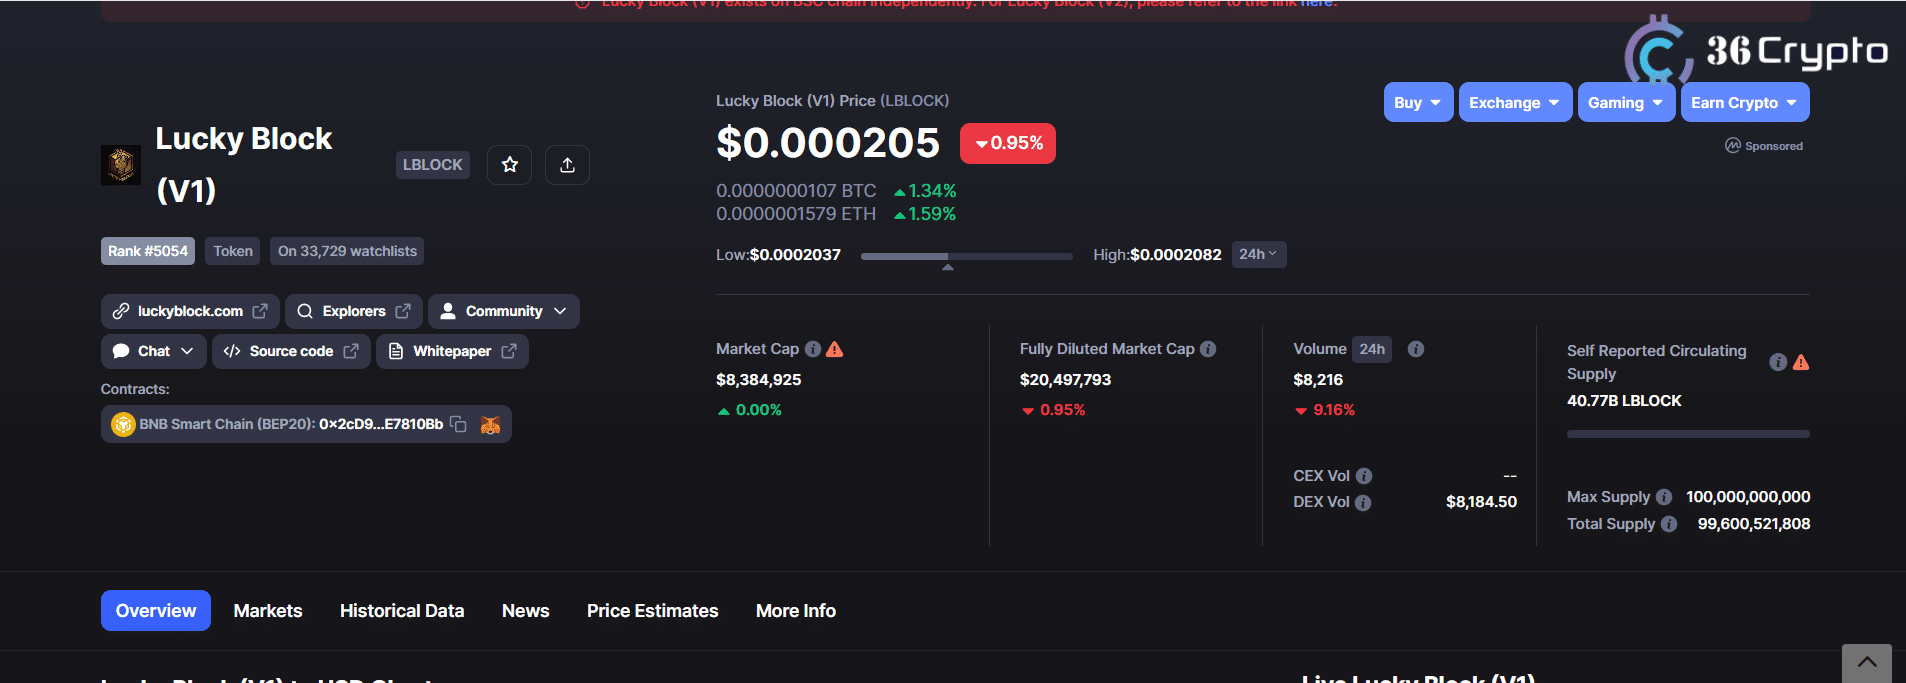Open DEX Vol info icon
The width and height of the screenshot is (1906, 683).
pos(1363,503)
